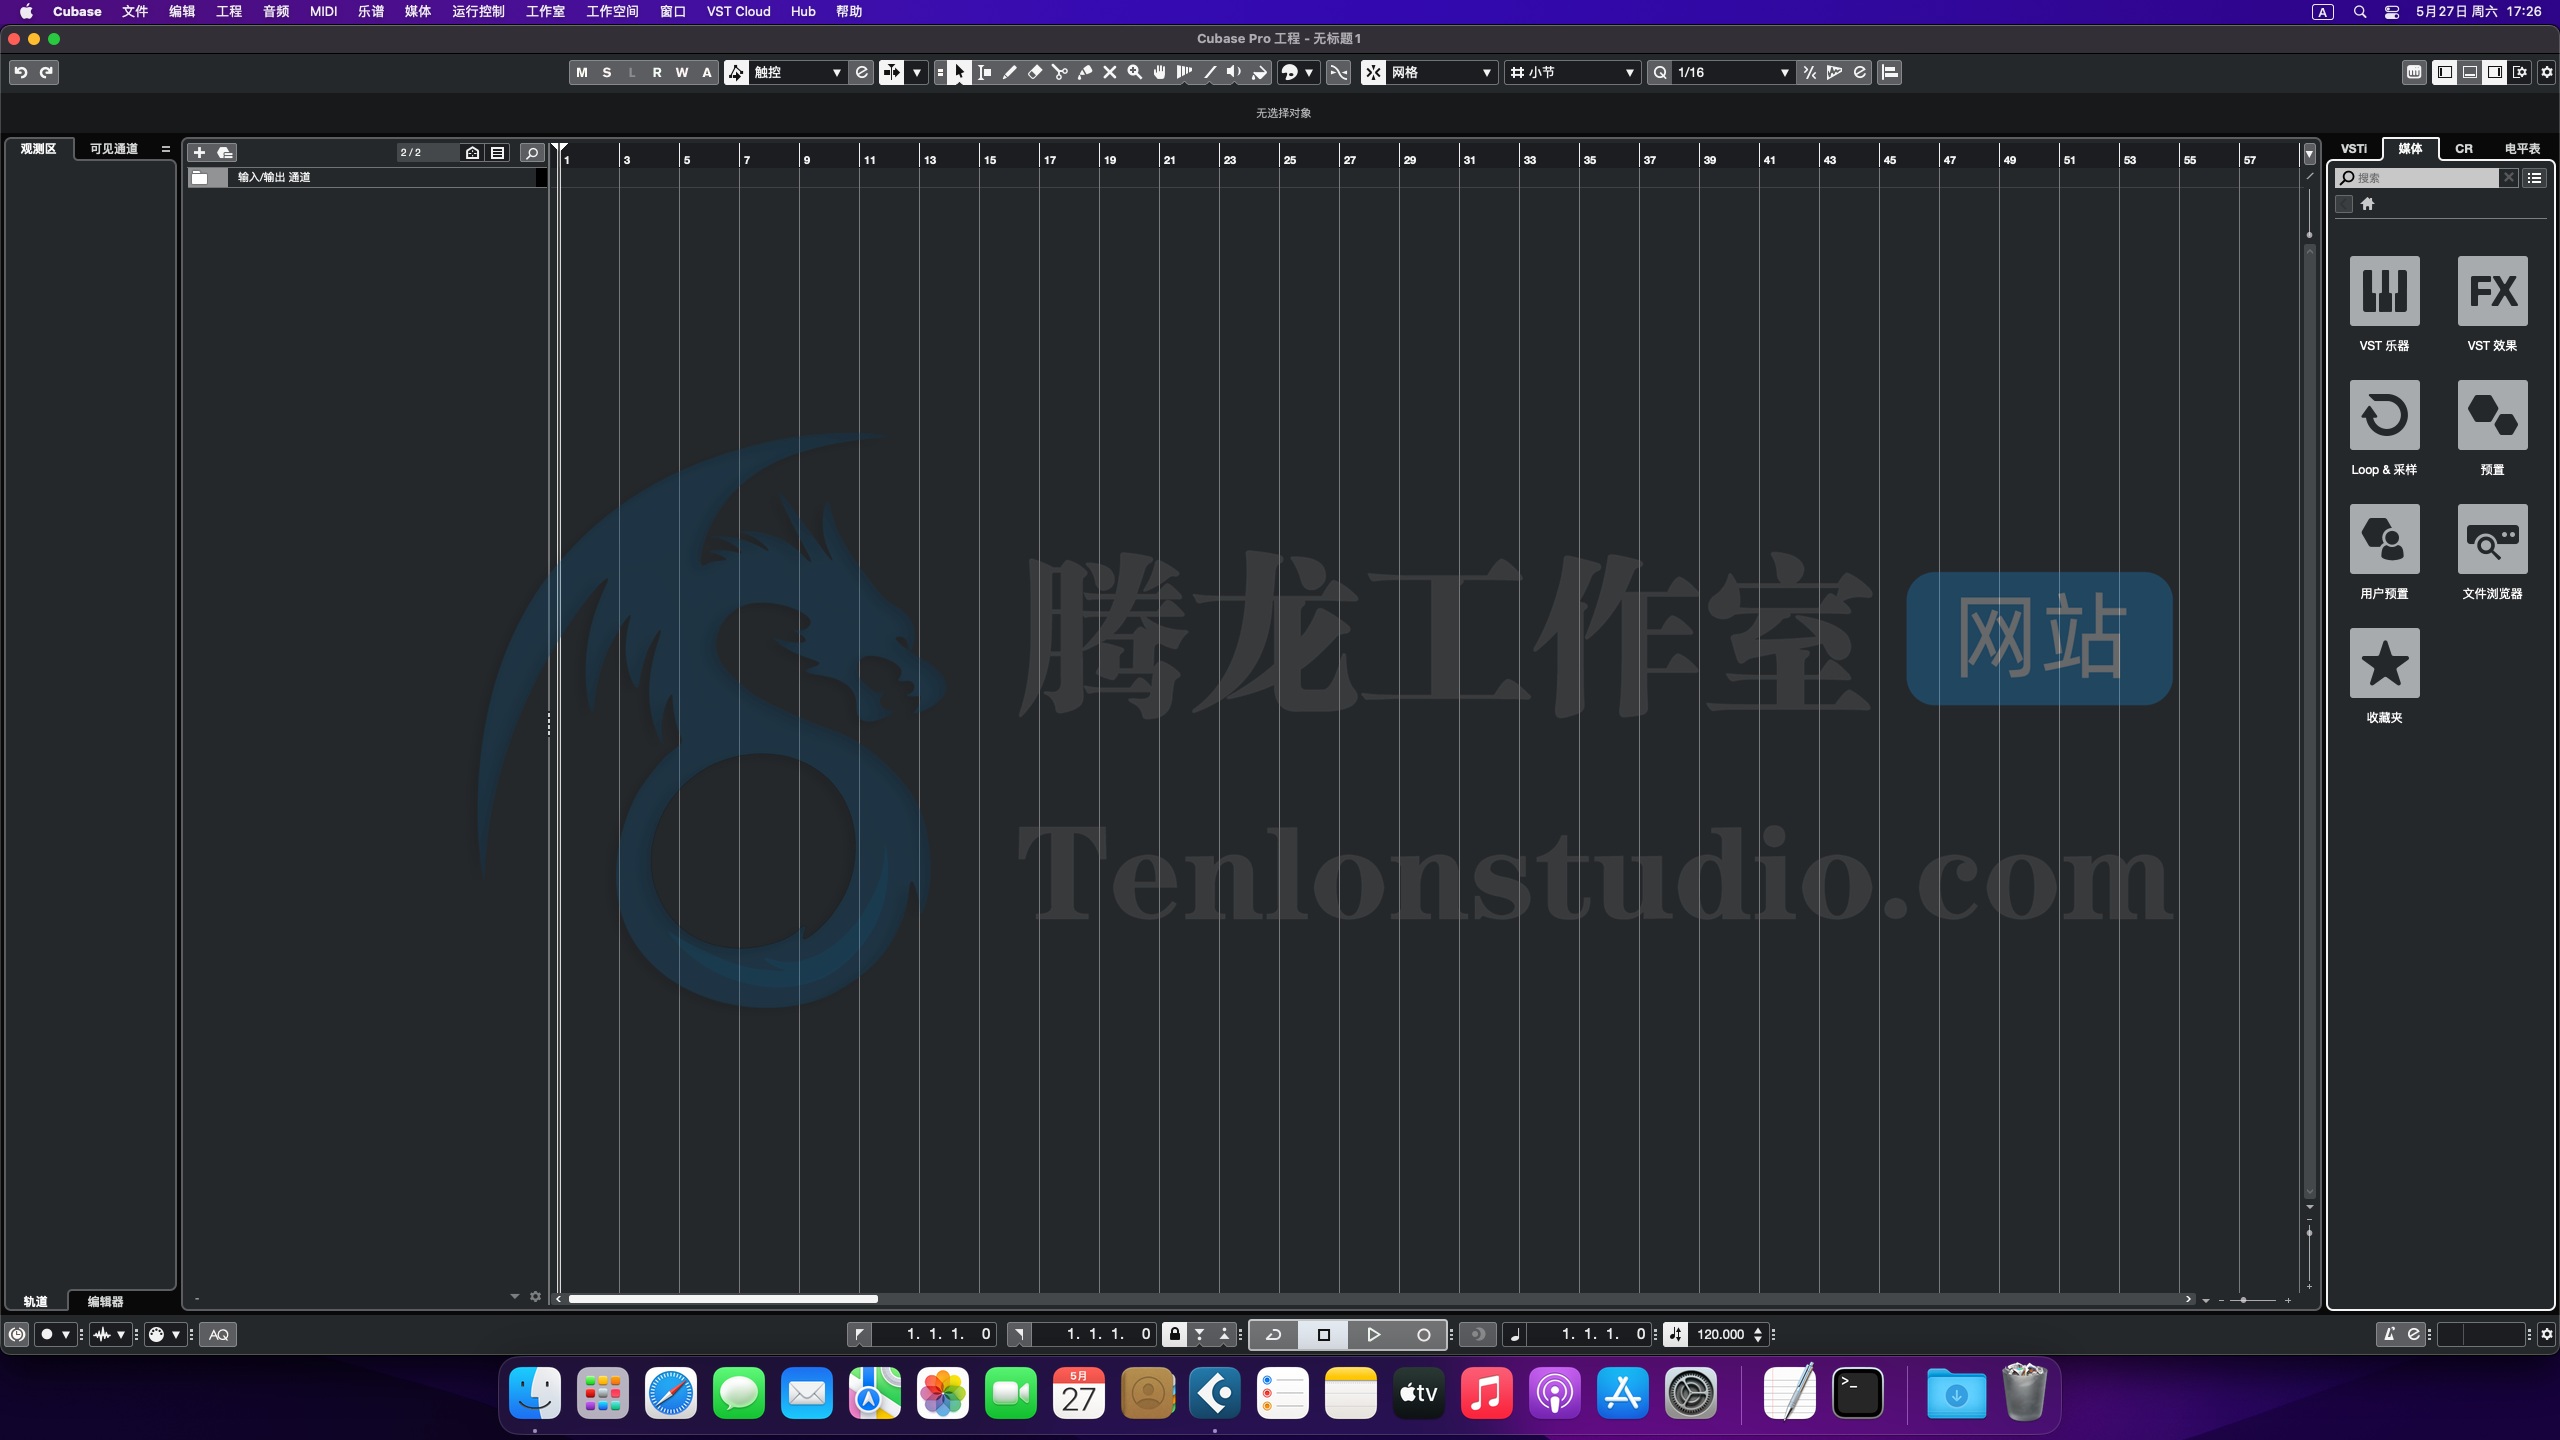Screen dimensions: 2560x1440
Task: Click the Undo arrow icon
Action: (x=21, y=72)
